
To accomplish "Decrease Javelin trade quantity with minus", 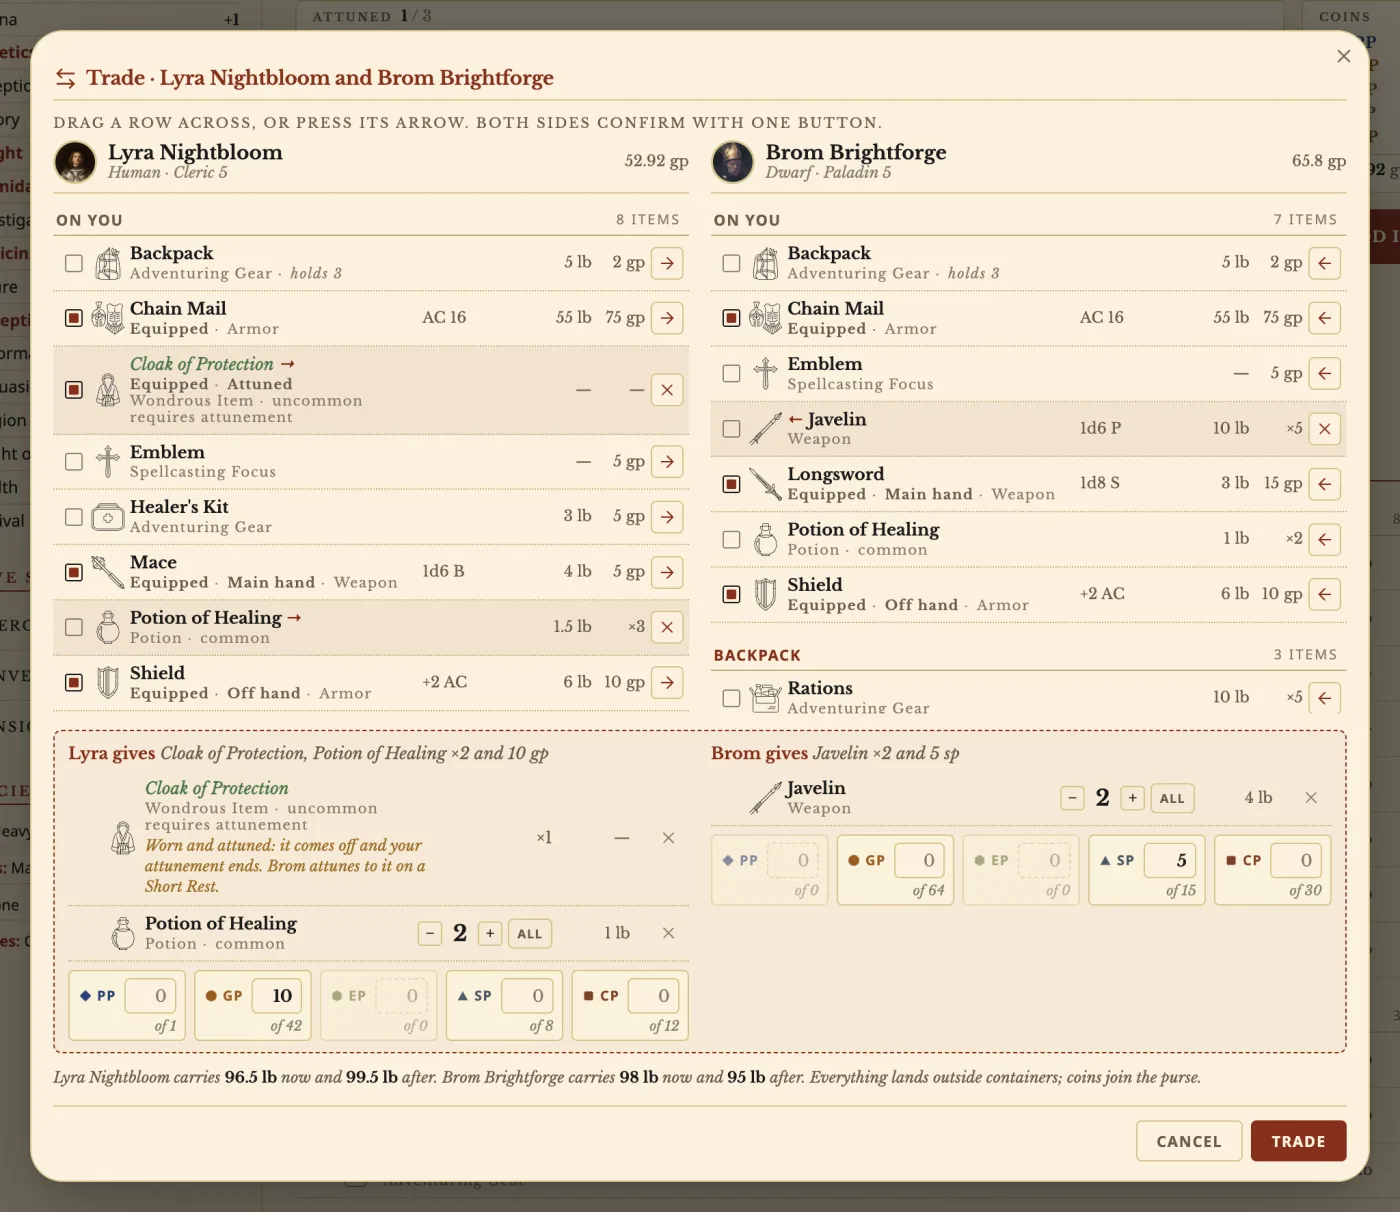I will coord(1072,798).
